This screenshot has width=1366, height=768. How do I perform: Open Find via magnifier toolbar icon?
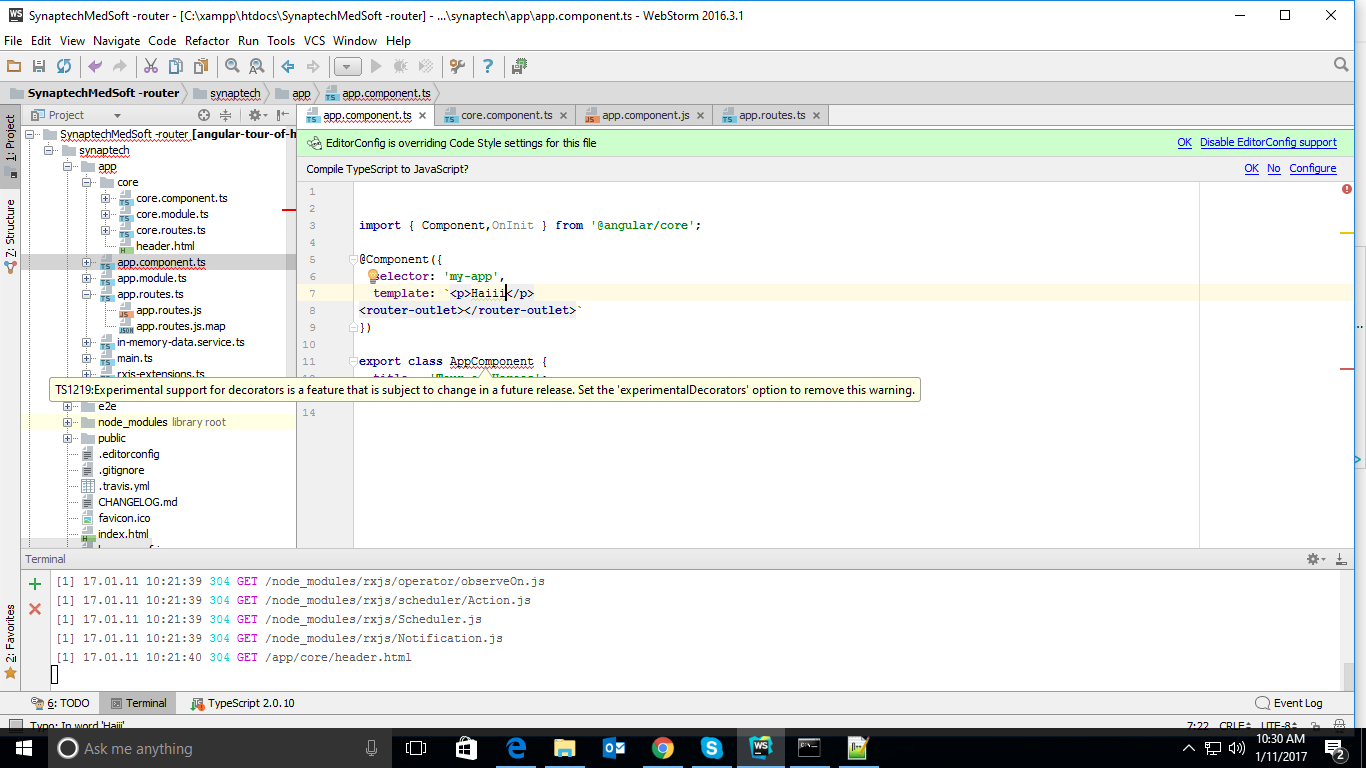(x=232, y=66)
